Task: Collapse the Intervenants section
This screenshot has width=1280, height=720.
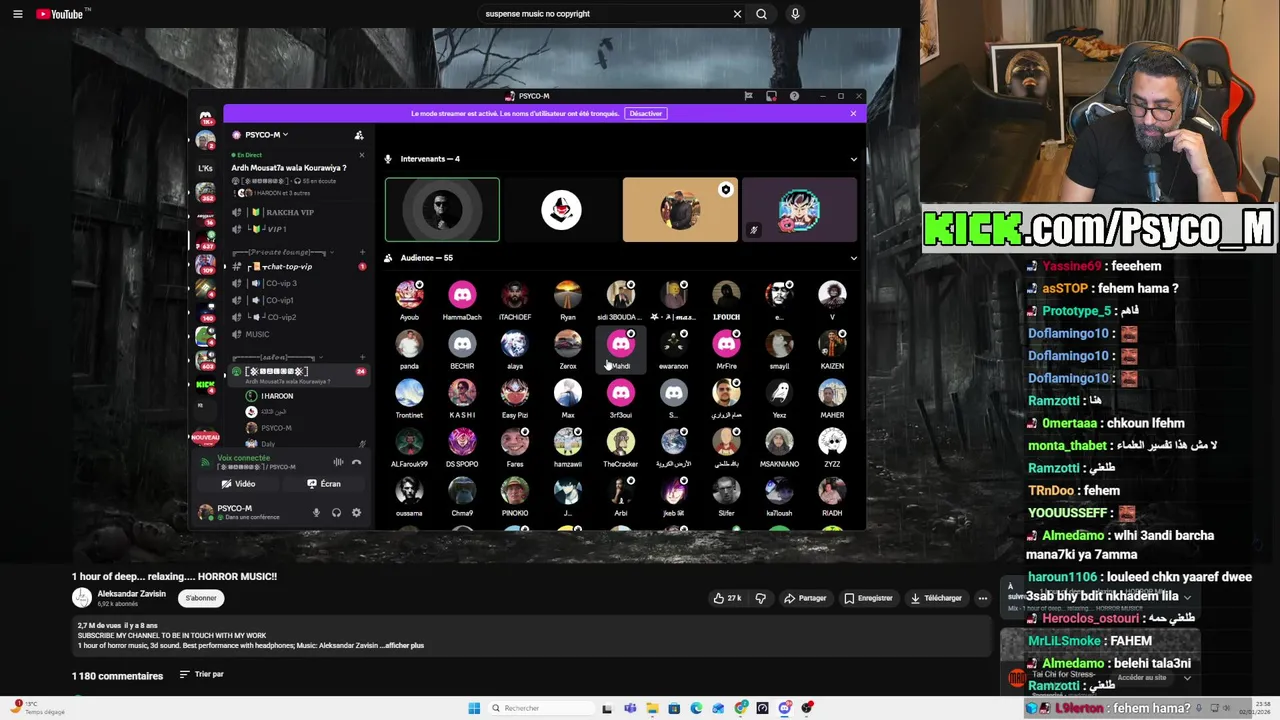Action: (x=853, y=159)
